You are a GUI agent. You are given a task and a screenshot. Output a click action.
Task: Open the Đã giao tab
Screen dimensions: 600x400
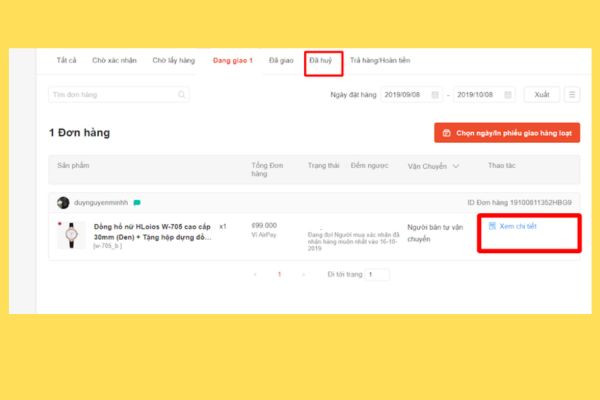pyautogui.click(x=281, y=60)
